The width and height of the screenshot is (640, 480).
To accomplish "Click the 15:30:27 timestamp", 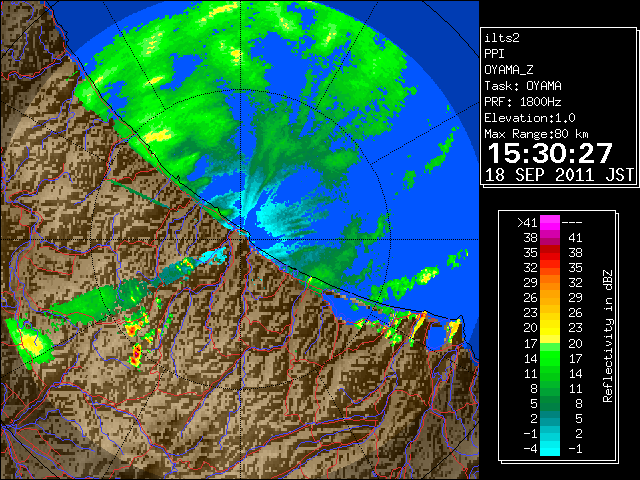I will 550,153.
